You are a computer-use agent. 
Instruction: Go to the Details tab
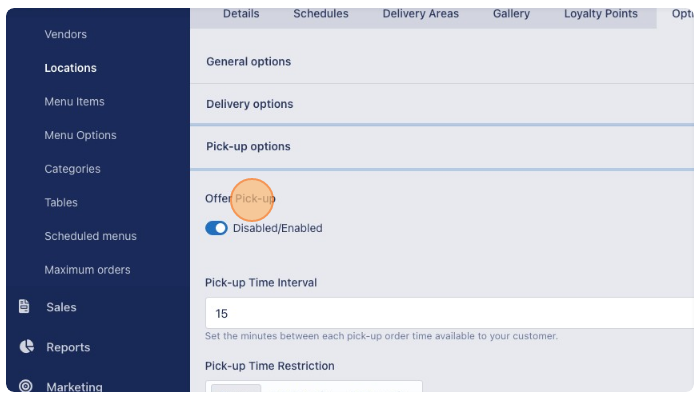click(241, 14)
